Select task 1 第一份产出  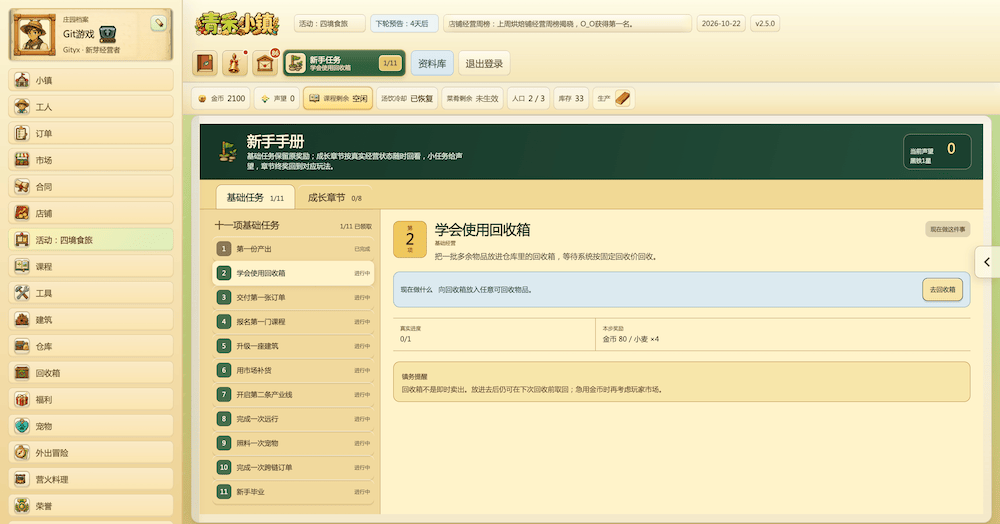click(x=293, y=249)
